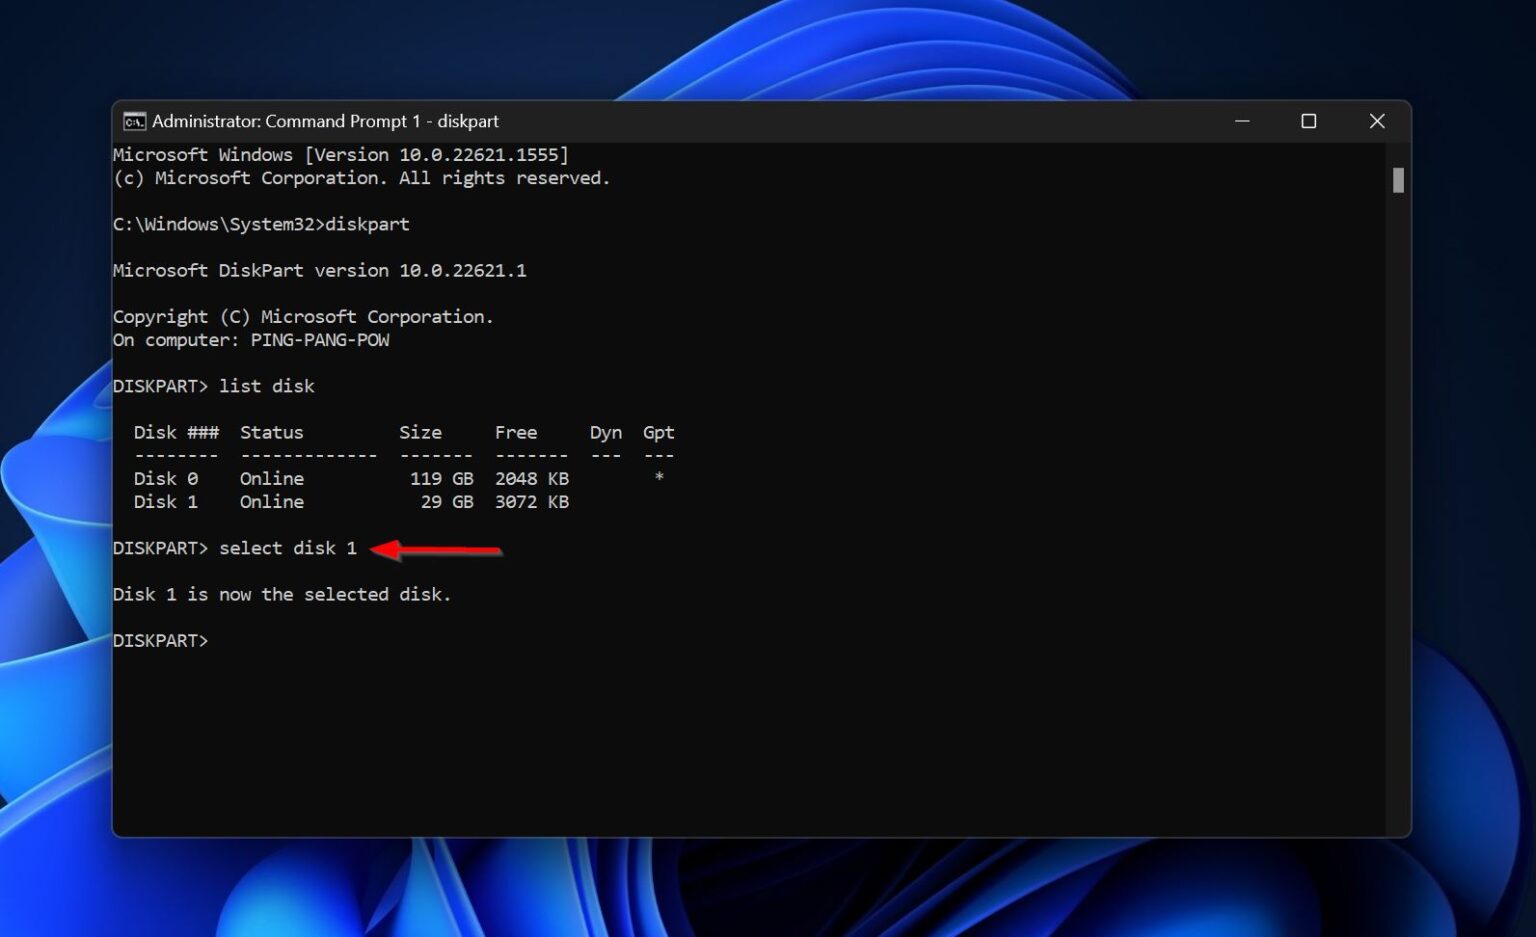Click the Free column header
Image resolution: width=1536 pixels, height=937 pixels.
point(516,432)
